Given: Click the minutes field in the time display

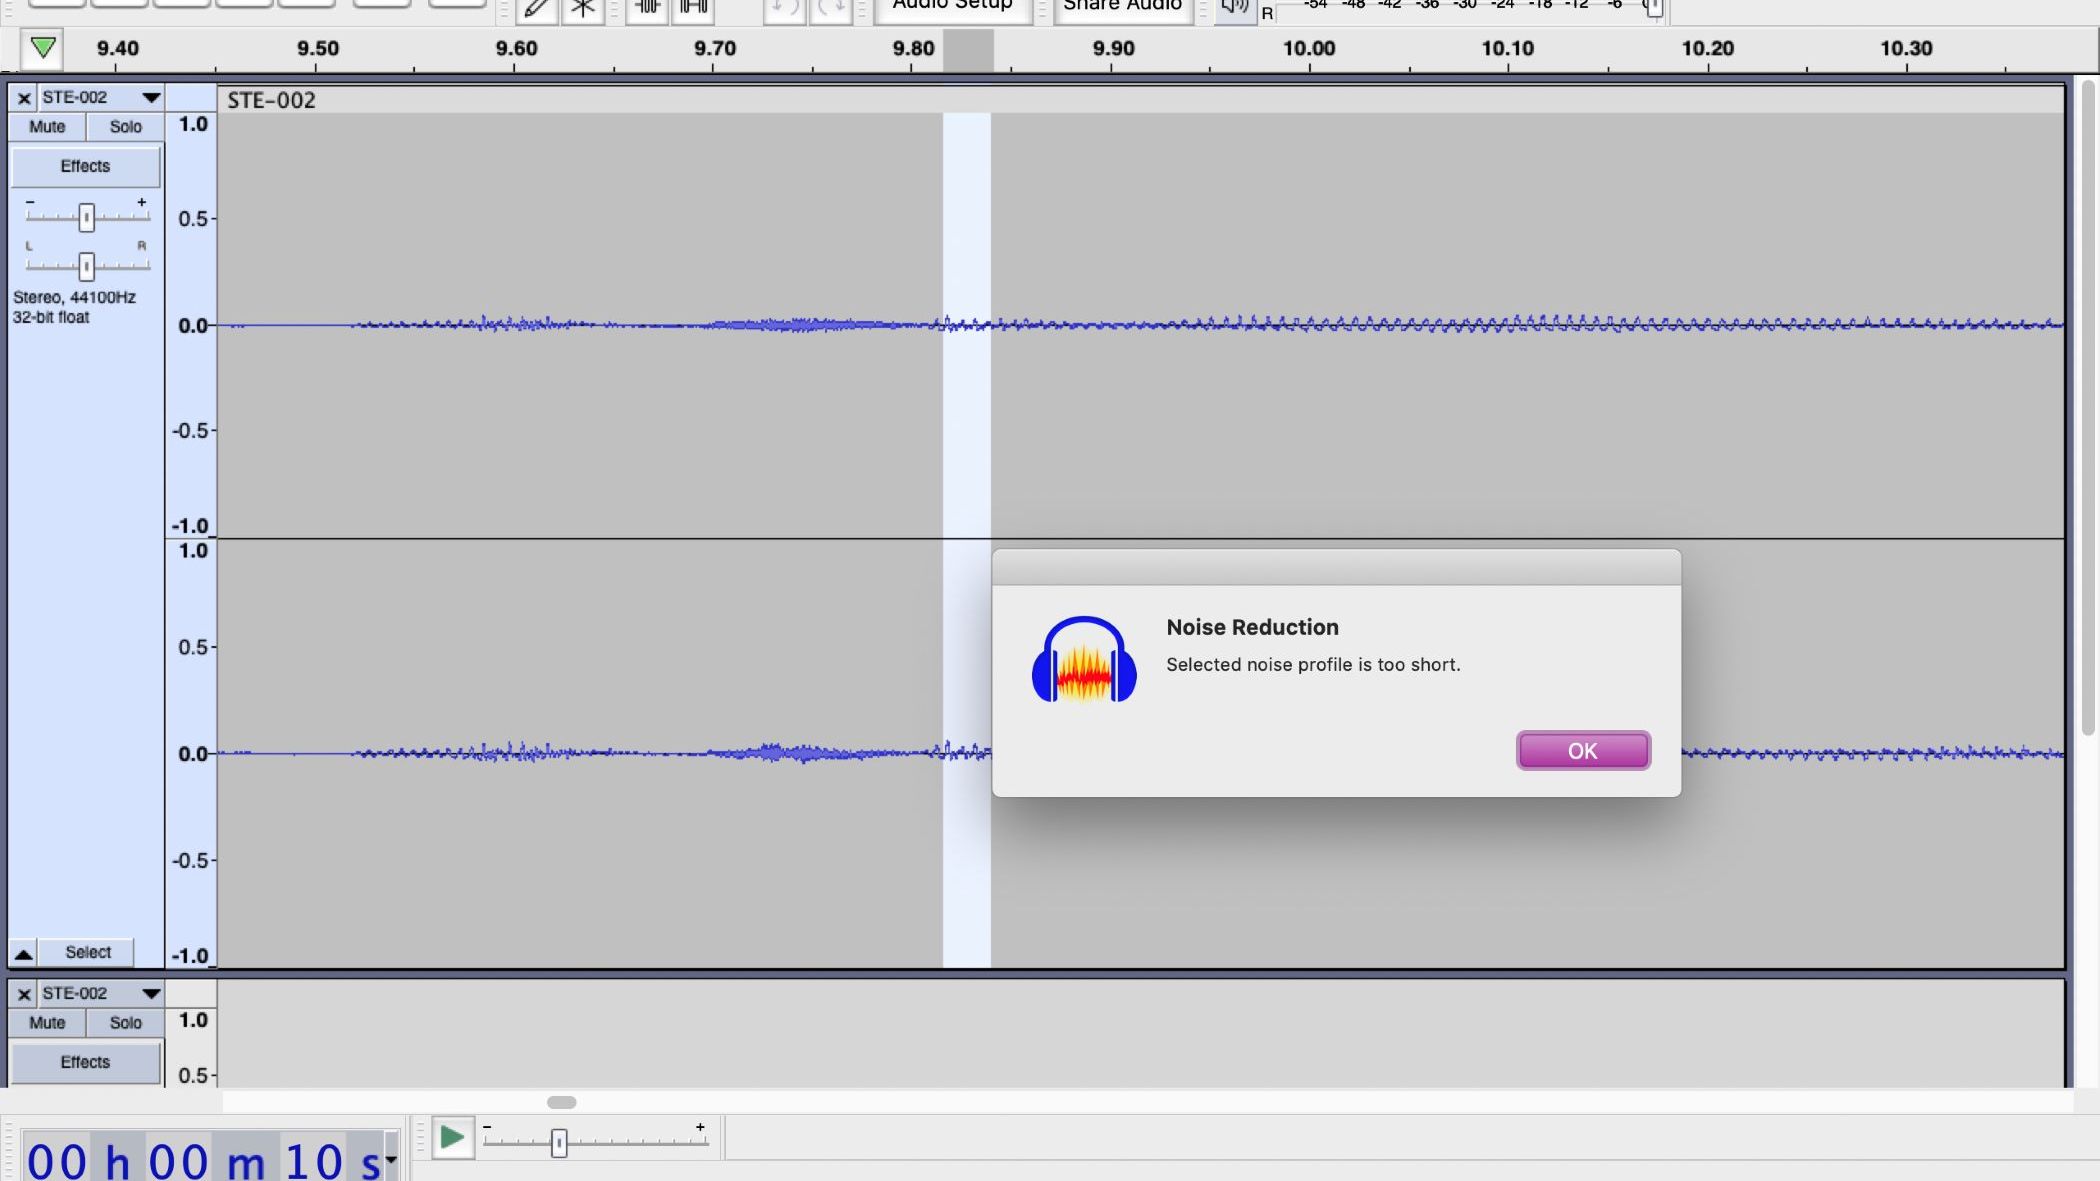Looking at the screenshot, I should click(x=179, y=1160).
